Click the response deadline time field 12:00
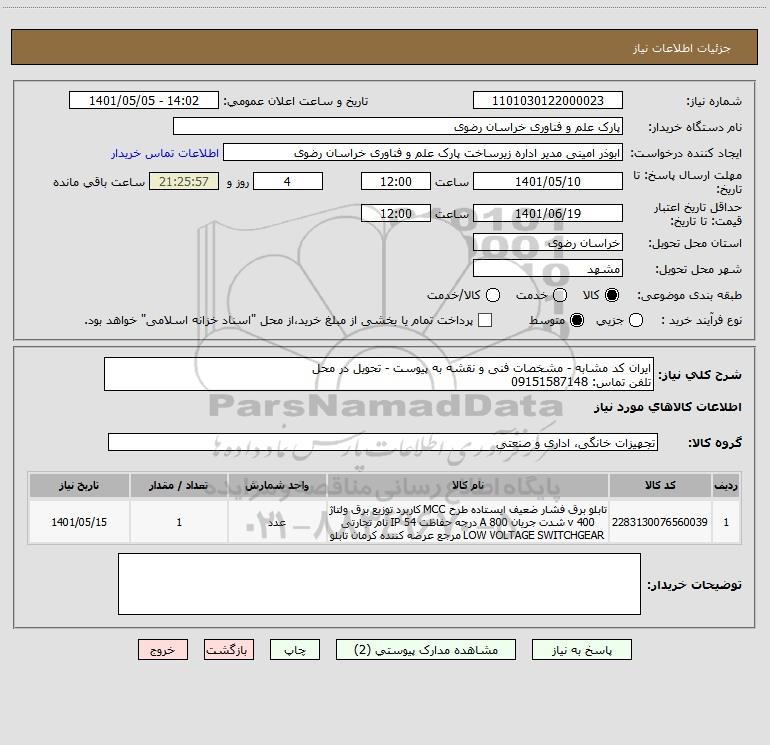The image size is (770, 745). pos(396,181)
